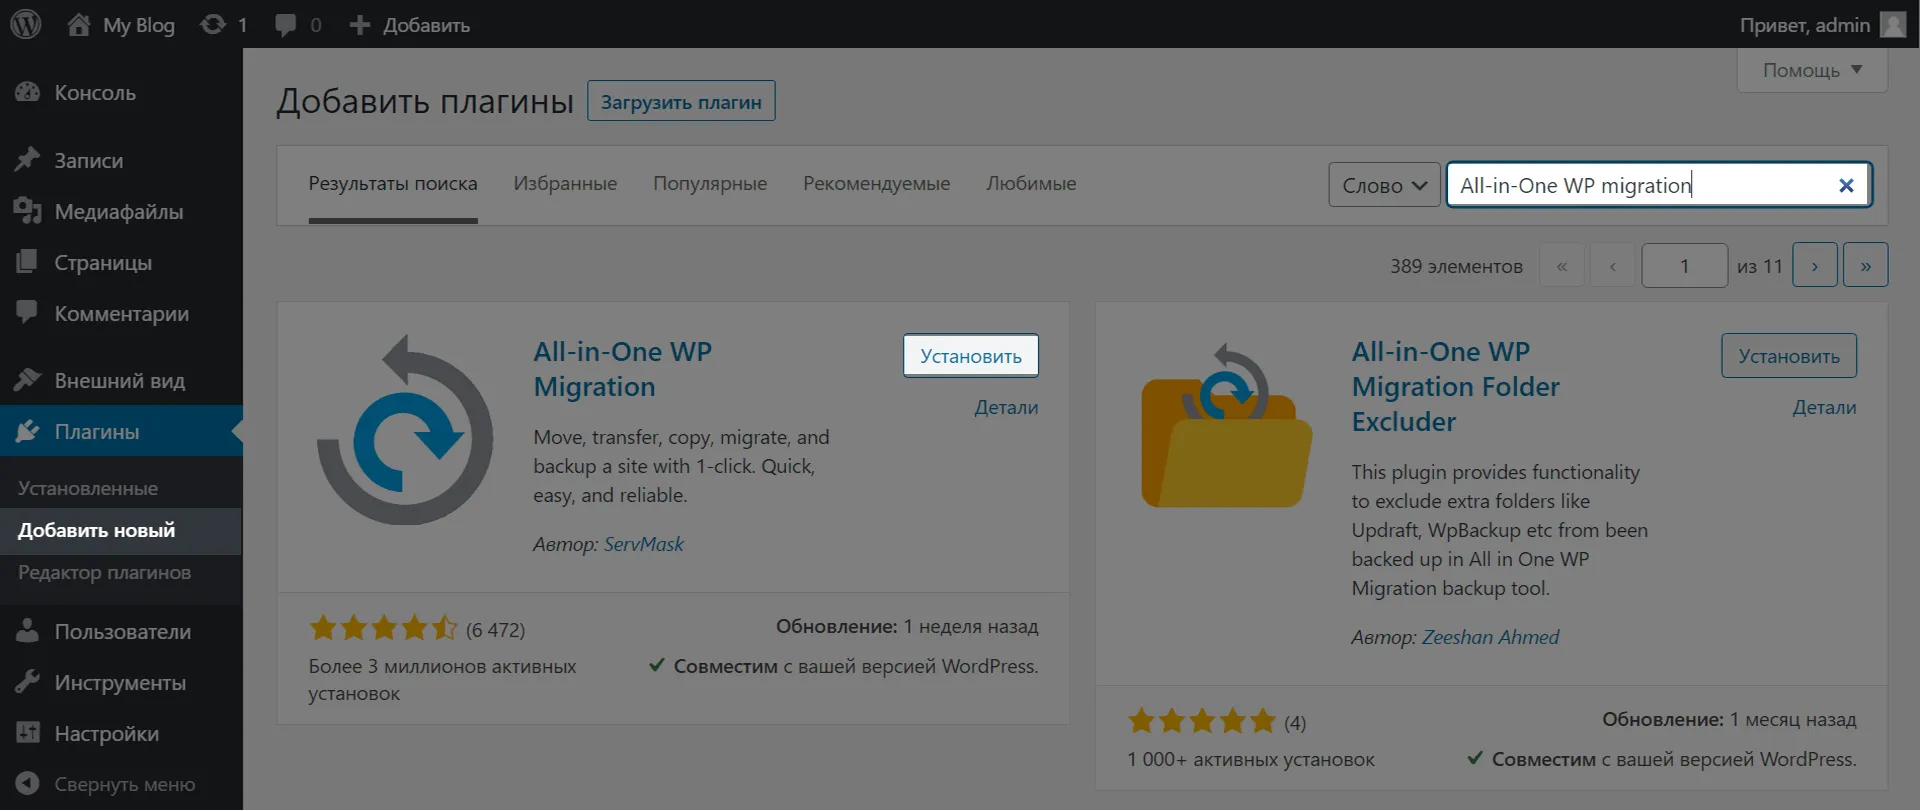Click the Страницы pages icon
The height and width of the screenshot is (810, 1920).
(x=28, y=262)
